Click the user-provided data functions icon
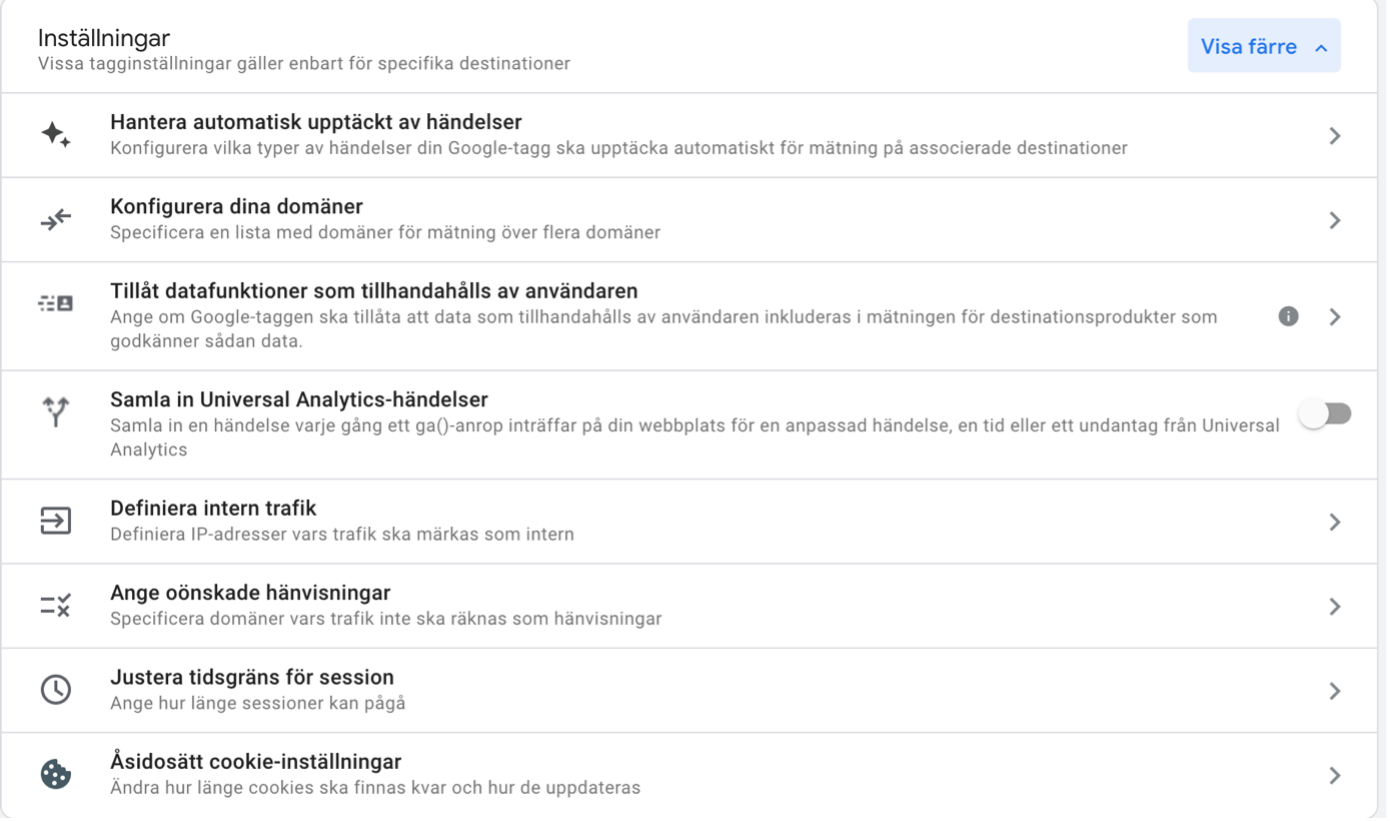The height and width of the screenshot is (821, 1390). pos(56,304)
